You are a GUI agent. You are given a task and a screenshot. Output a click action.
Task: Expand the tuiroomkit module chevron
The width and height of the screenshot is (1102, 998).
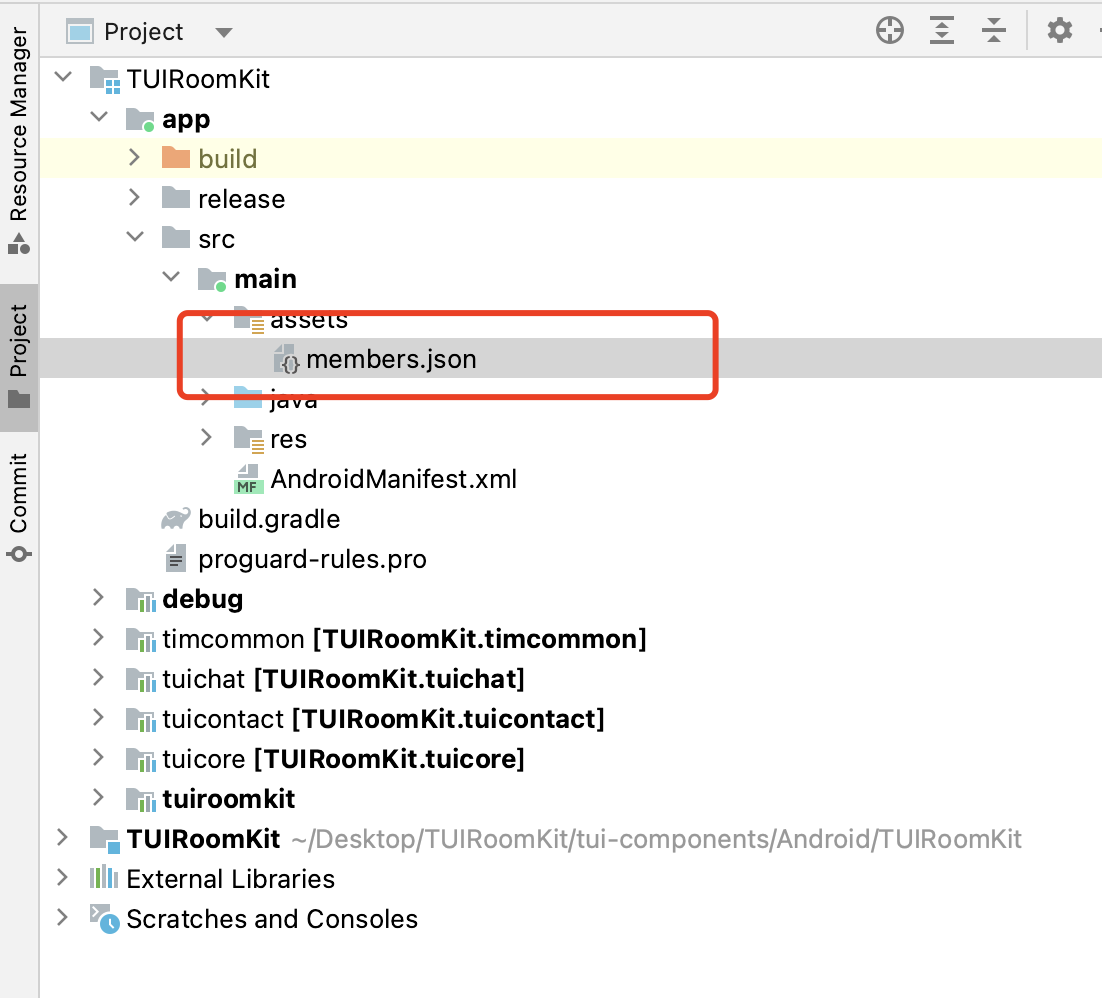[x=99, y=798]
